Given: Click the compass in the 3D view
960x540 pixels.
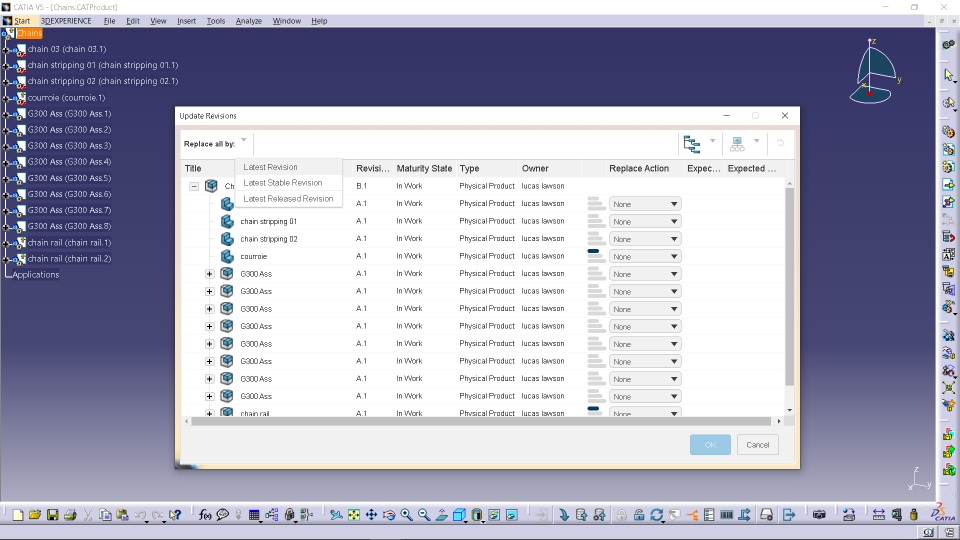Looking at the screenshot, I should click(x=872, y=72).
